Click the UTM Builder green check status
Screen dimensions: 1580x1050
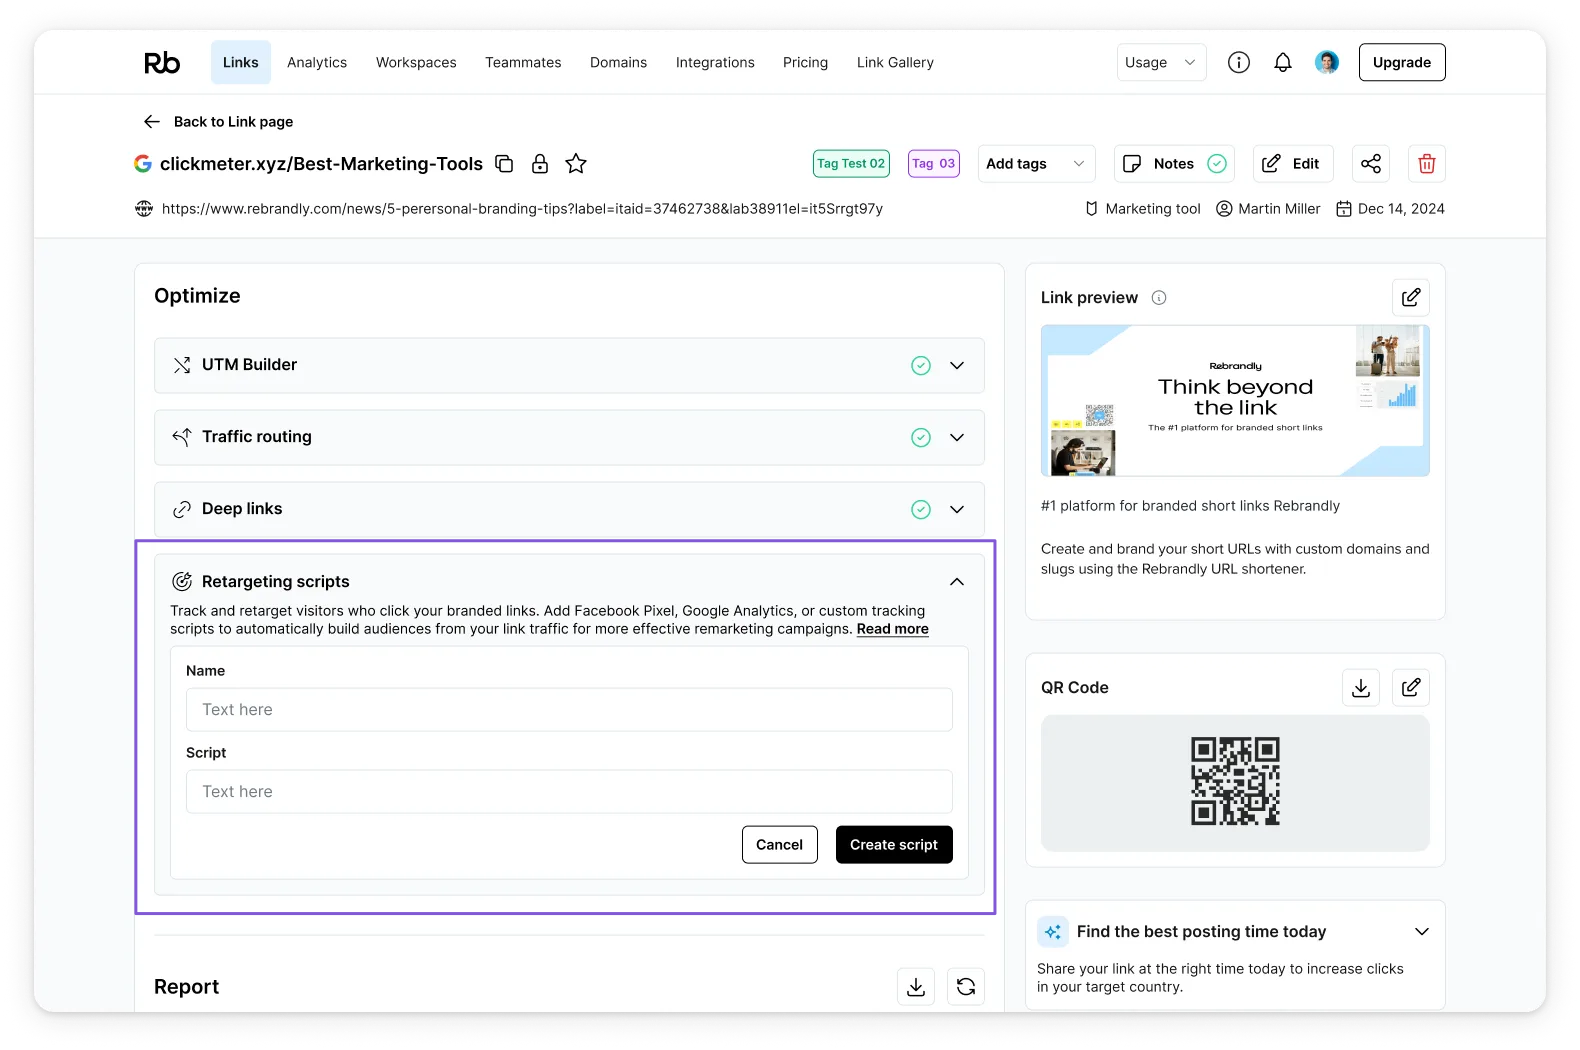point(921,366)
